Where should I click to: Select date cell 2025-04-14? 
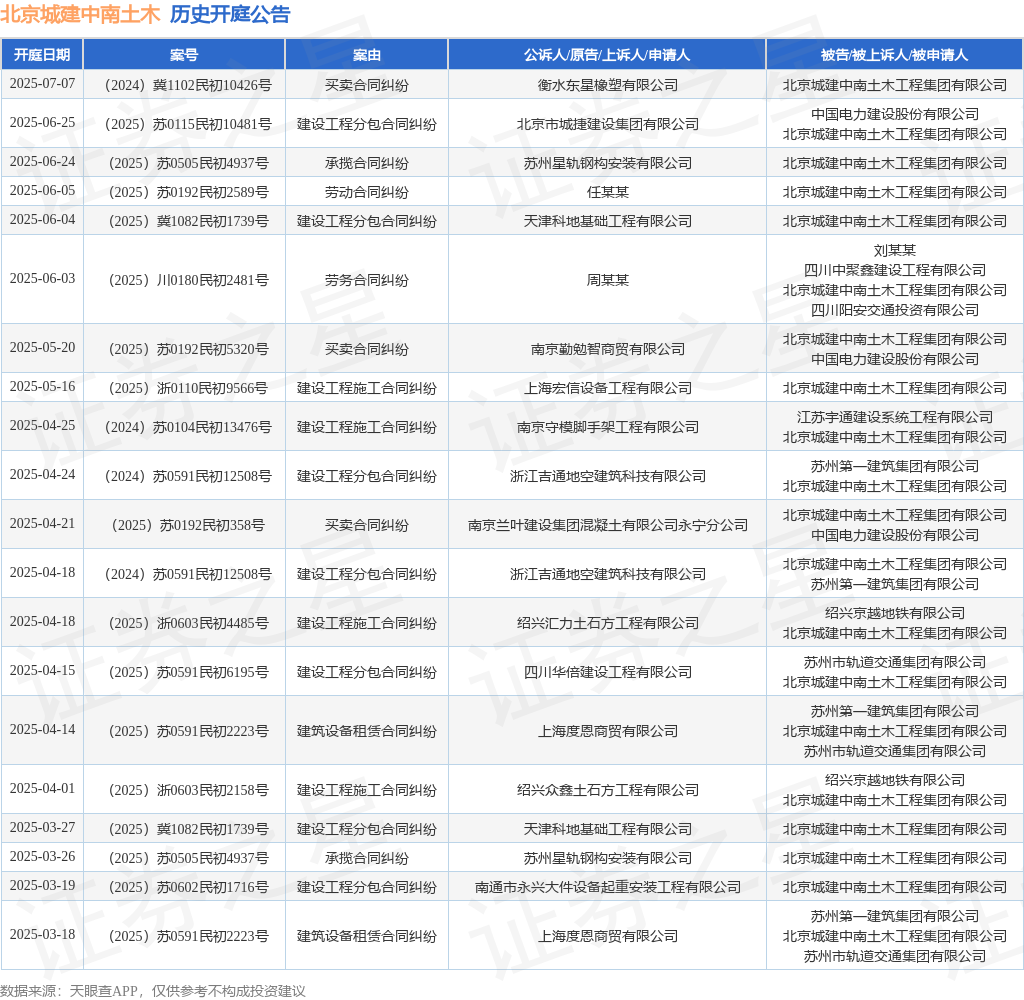(x=42, y=730)
